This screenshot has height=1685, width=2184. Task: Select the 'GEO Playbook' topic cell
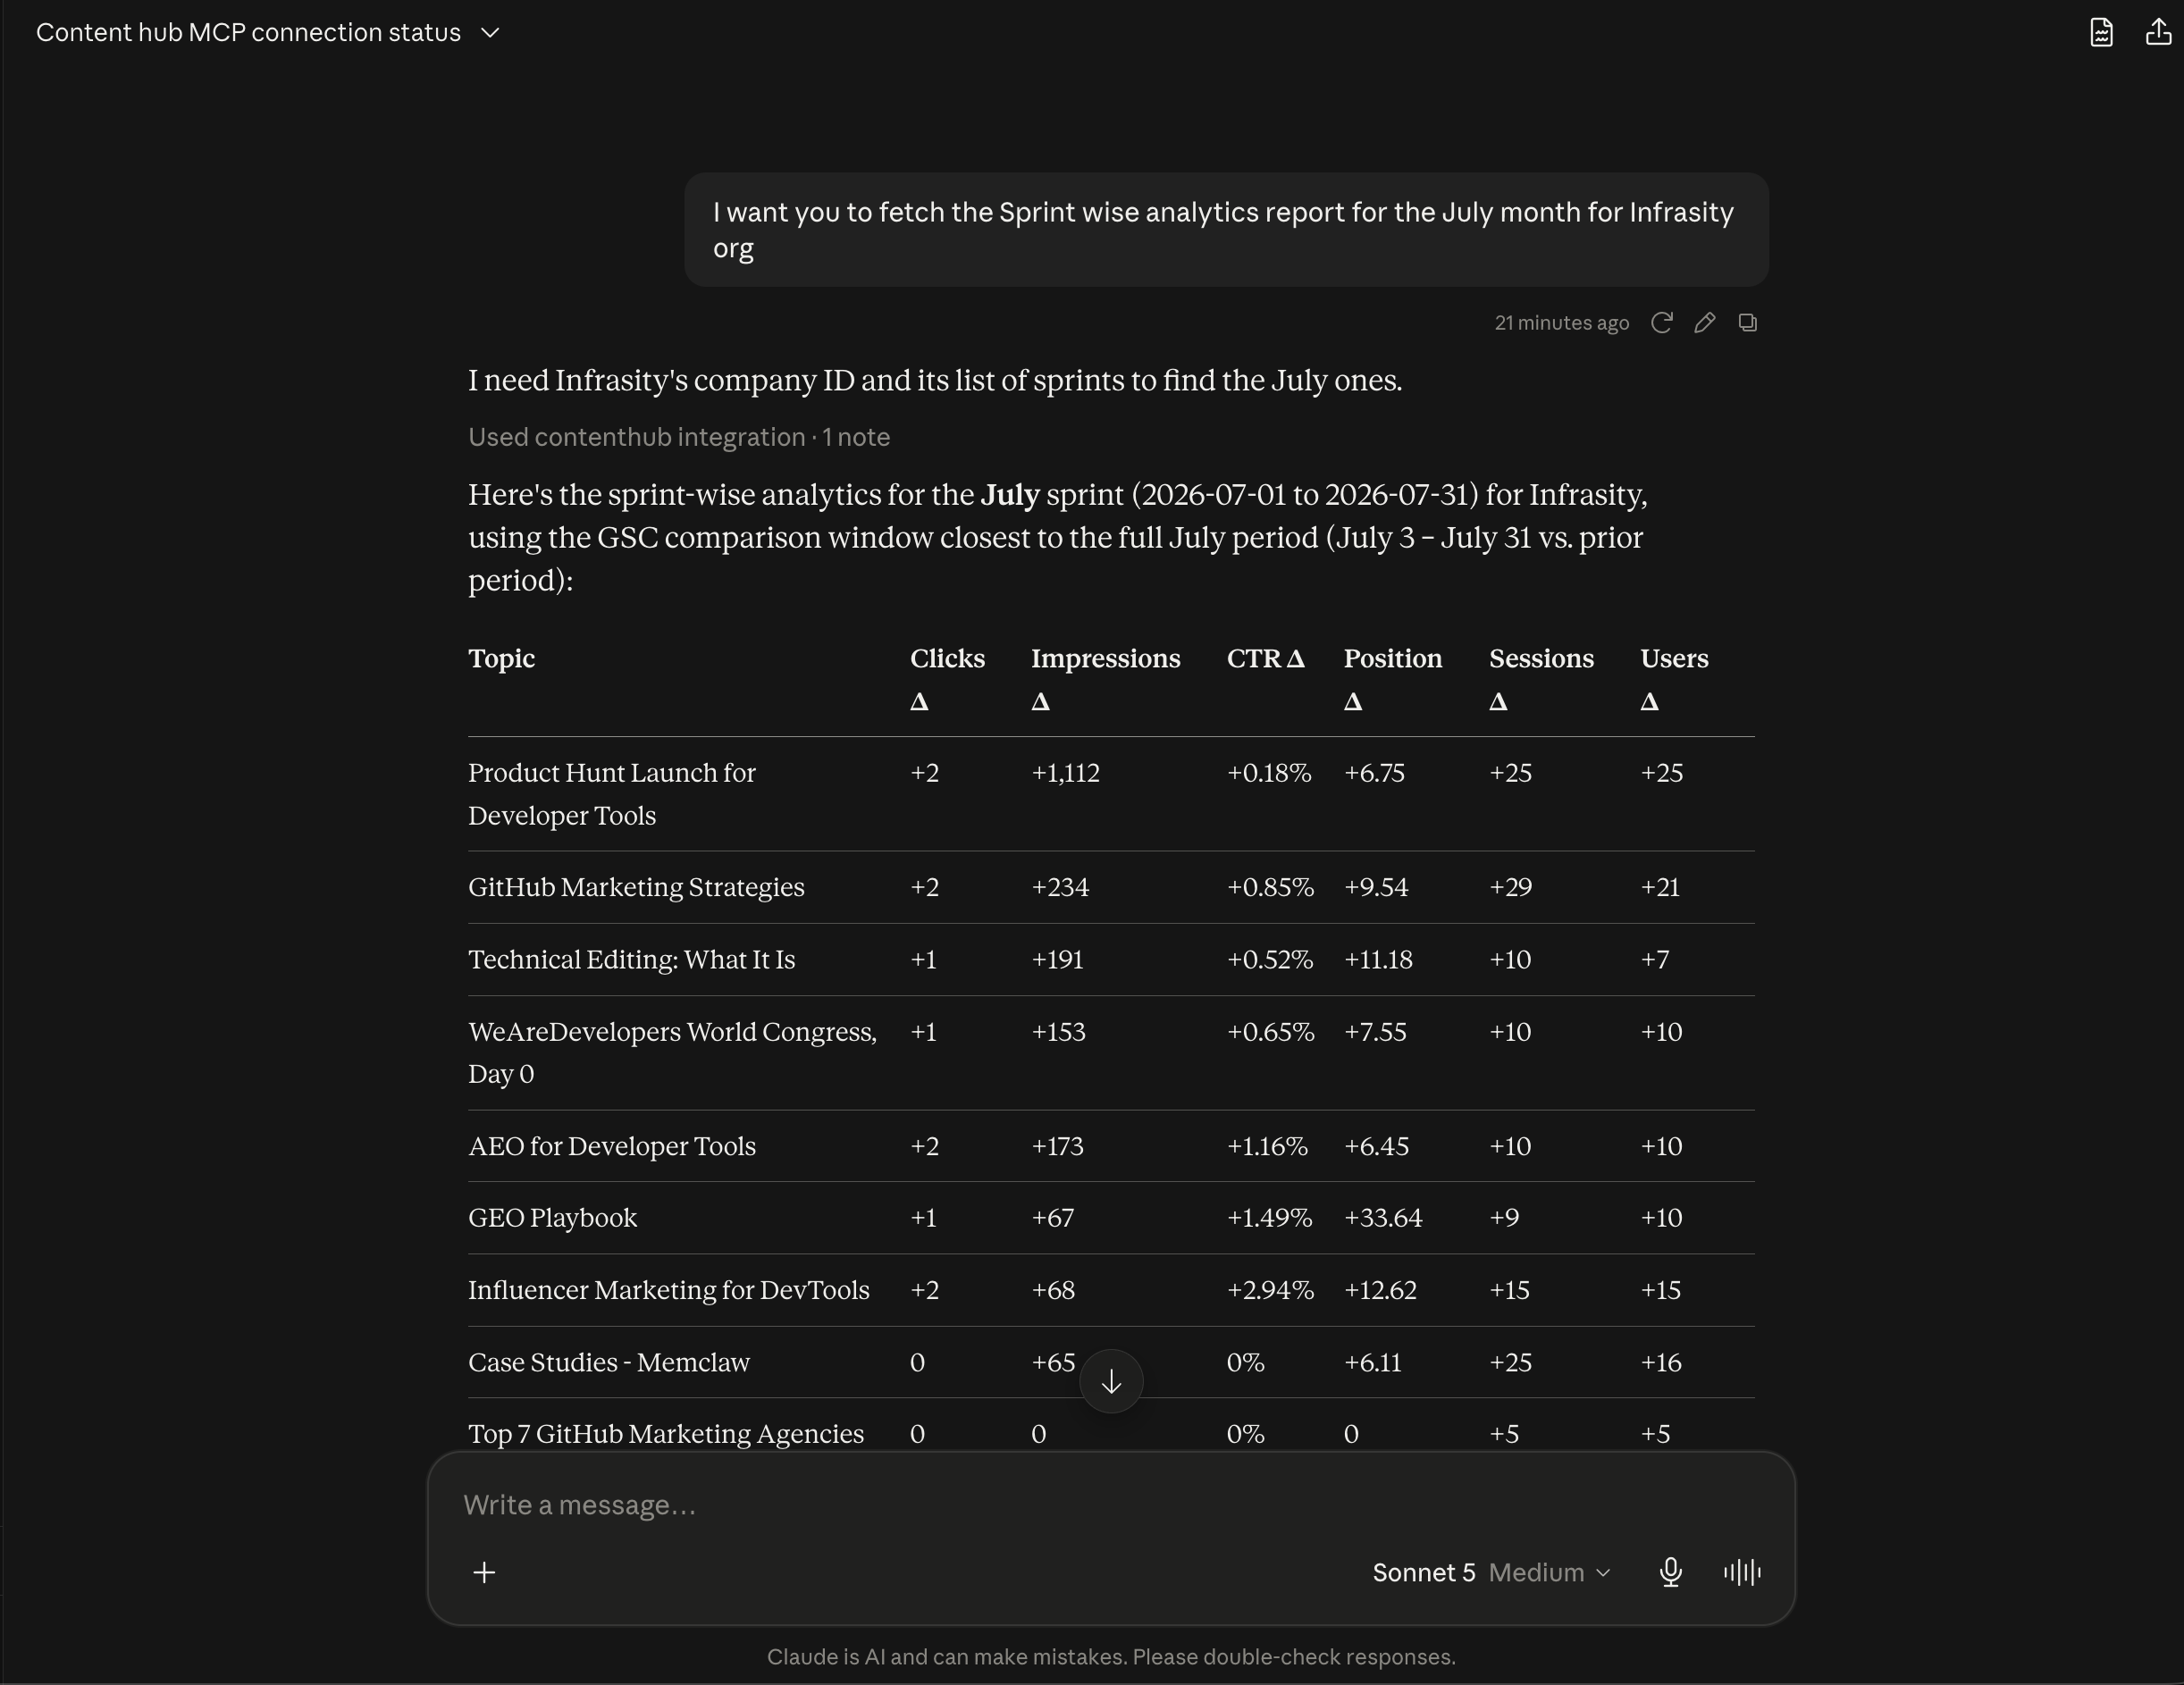point(552,1218)
